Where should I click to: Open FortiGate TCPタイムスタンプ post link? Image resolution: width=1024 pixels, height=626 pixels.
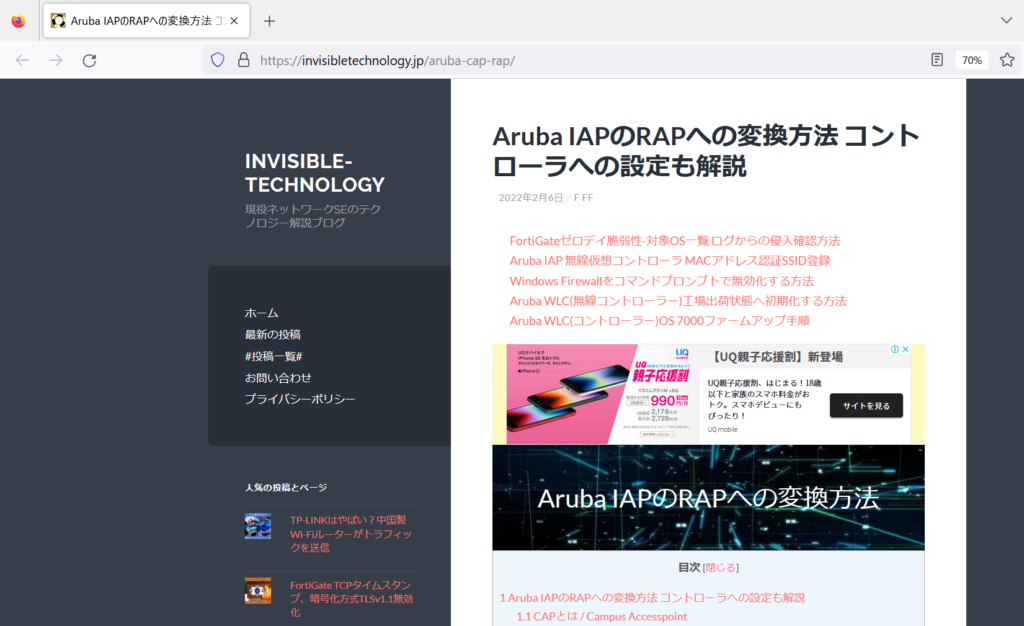[x=351, y=599]
